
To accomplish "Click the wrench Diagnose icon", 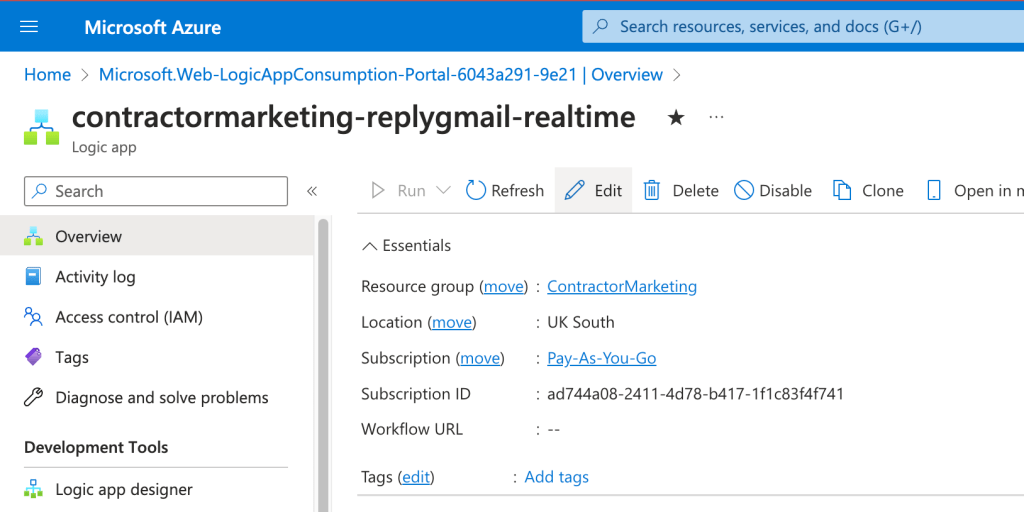I will [33, 397].
